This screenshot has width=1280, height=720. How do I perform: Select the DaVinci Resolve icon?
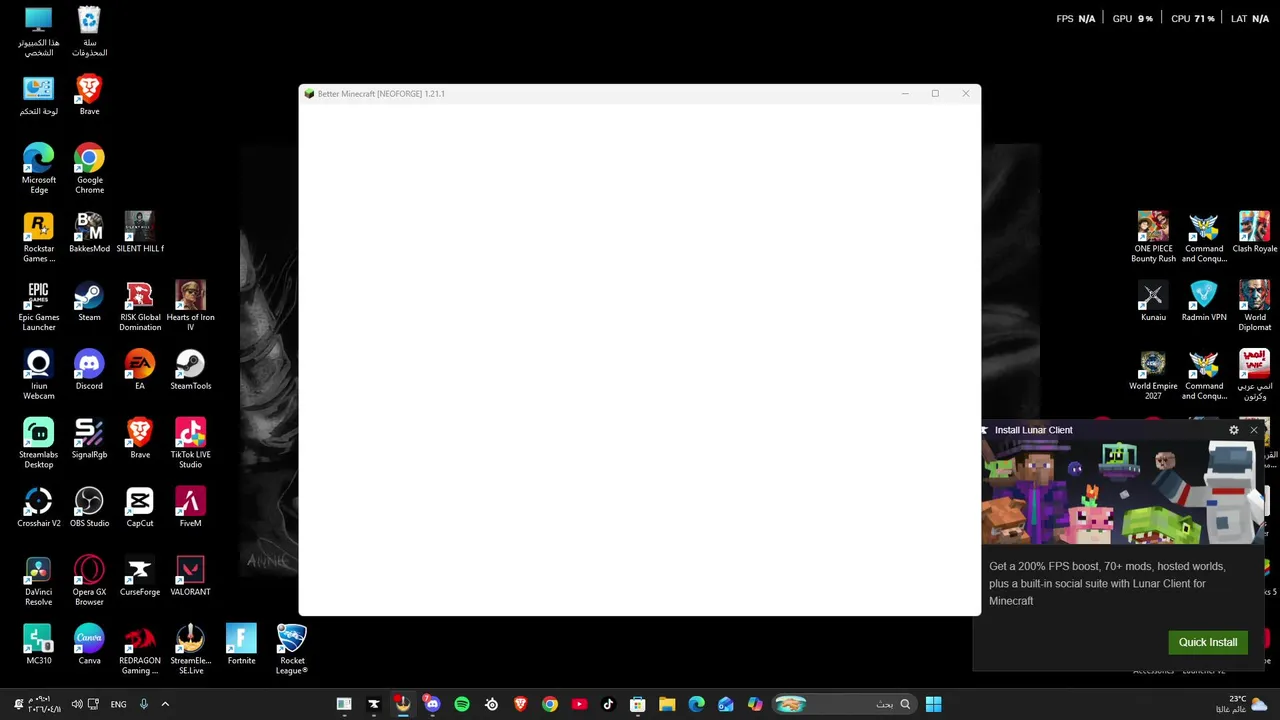coord(39,581)
